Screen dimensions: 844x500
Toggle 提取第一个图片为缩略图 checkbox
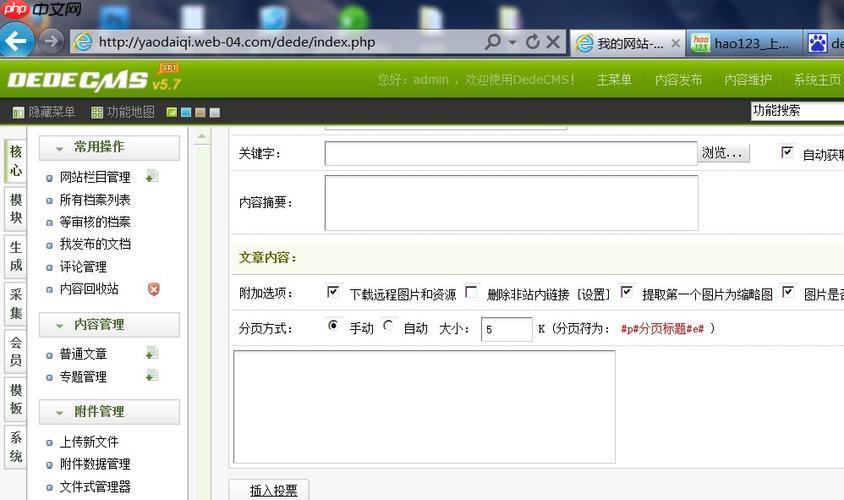tap(626, 292)
